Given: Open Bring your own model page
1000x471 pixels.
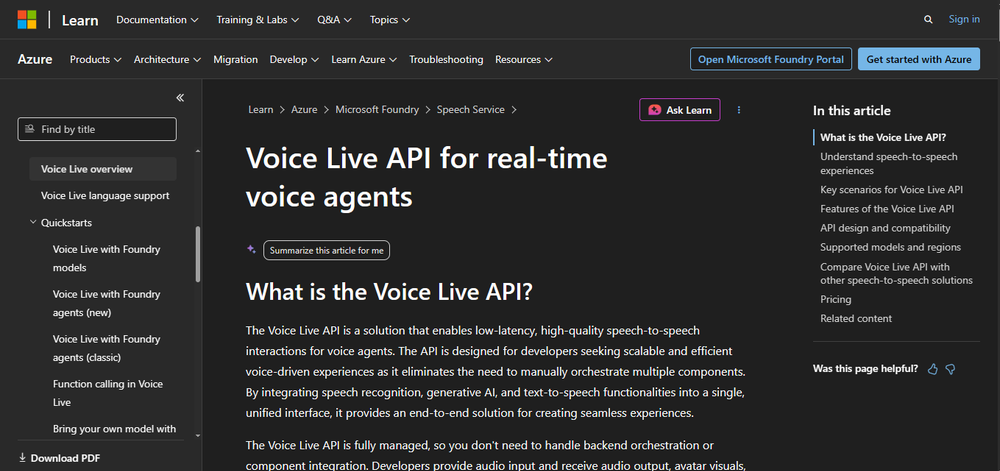Looking at the screenshot, I should [114, 429].
